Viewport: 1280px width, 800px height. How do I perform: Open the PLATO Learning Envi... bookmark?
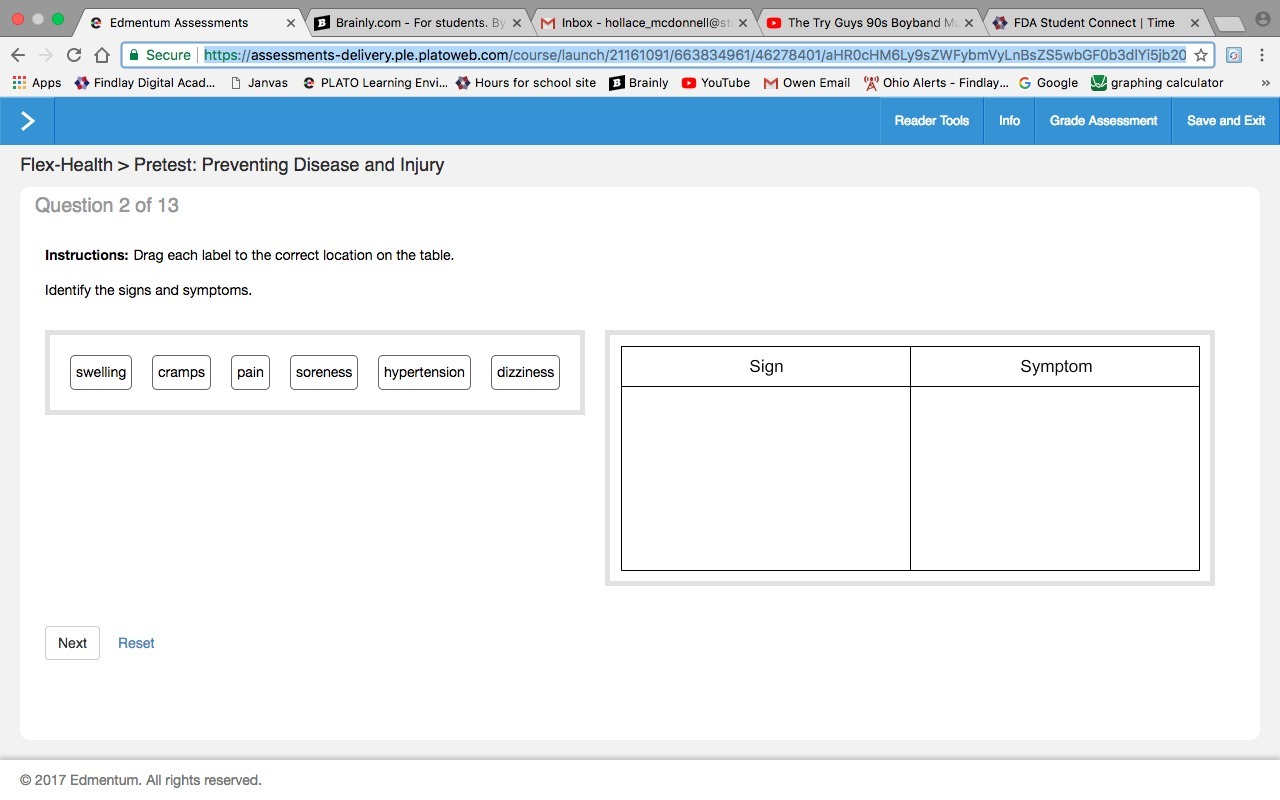click(375, 83)
